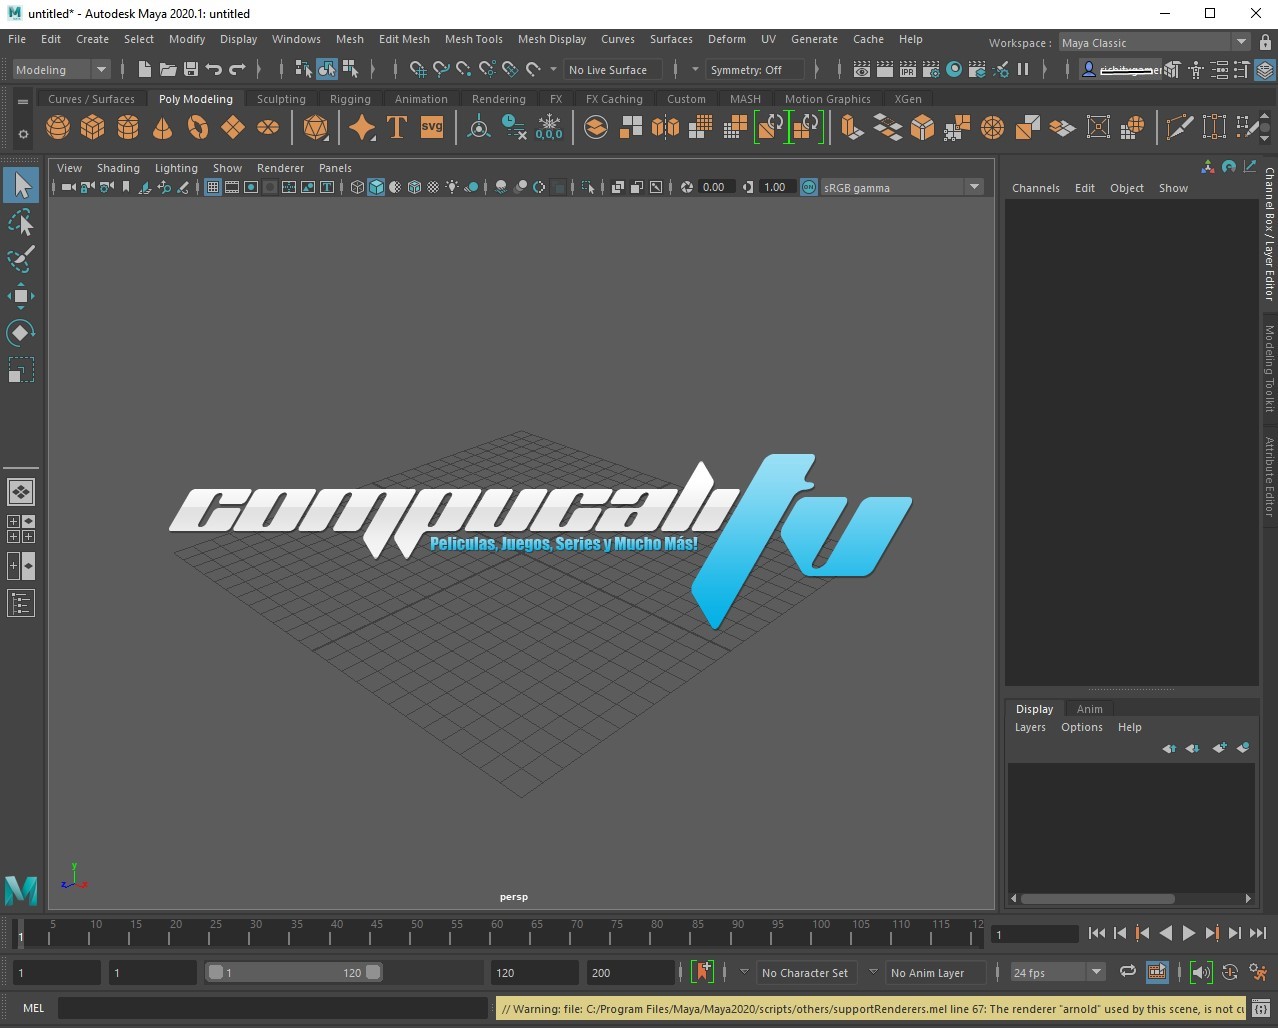Toggle wireframe display in viewport
Image resolution: width=1278 pixels, height=1028 pixels.
(357, 187)
